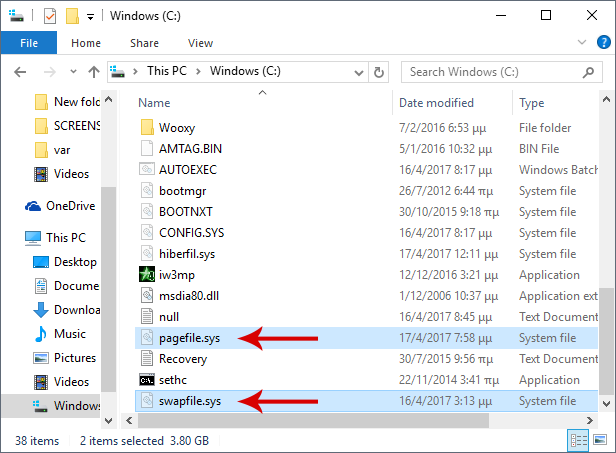Select the hiberfil.sys file icon
Screen dimensions: 616x453
[x=147, y=253]
